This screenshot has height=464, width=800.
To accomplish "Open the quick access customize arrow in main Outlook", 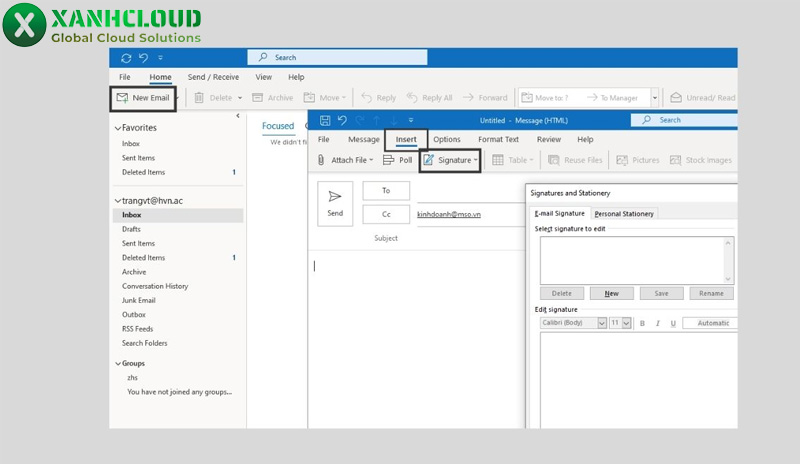I will (160, 58).
